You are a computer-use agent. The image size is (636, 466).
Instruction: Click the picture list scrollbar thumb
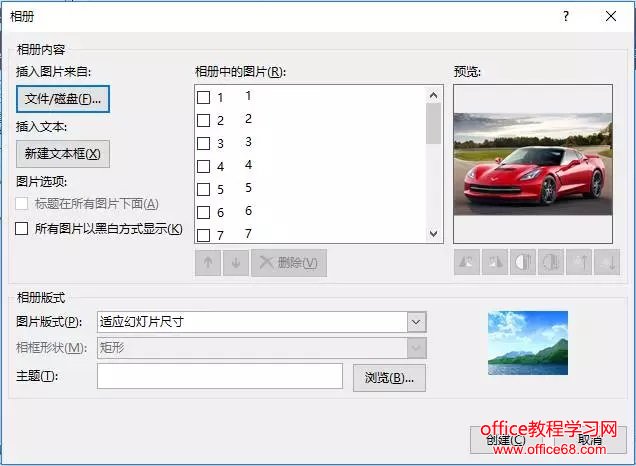click(x=433, y=124)
